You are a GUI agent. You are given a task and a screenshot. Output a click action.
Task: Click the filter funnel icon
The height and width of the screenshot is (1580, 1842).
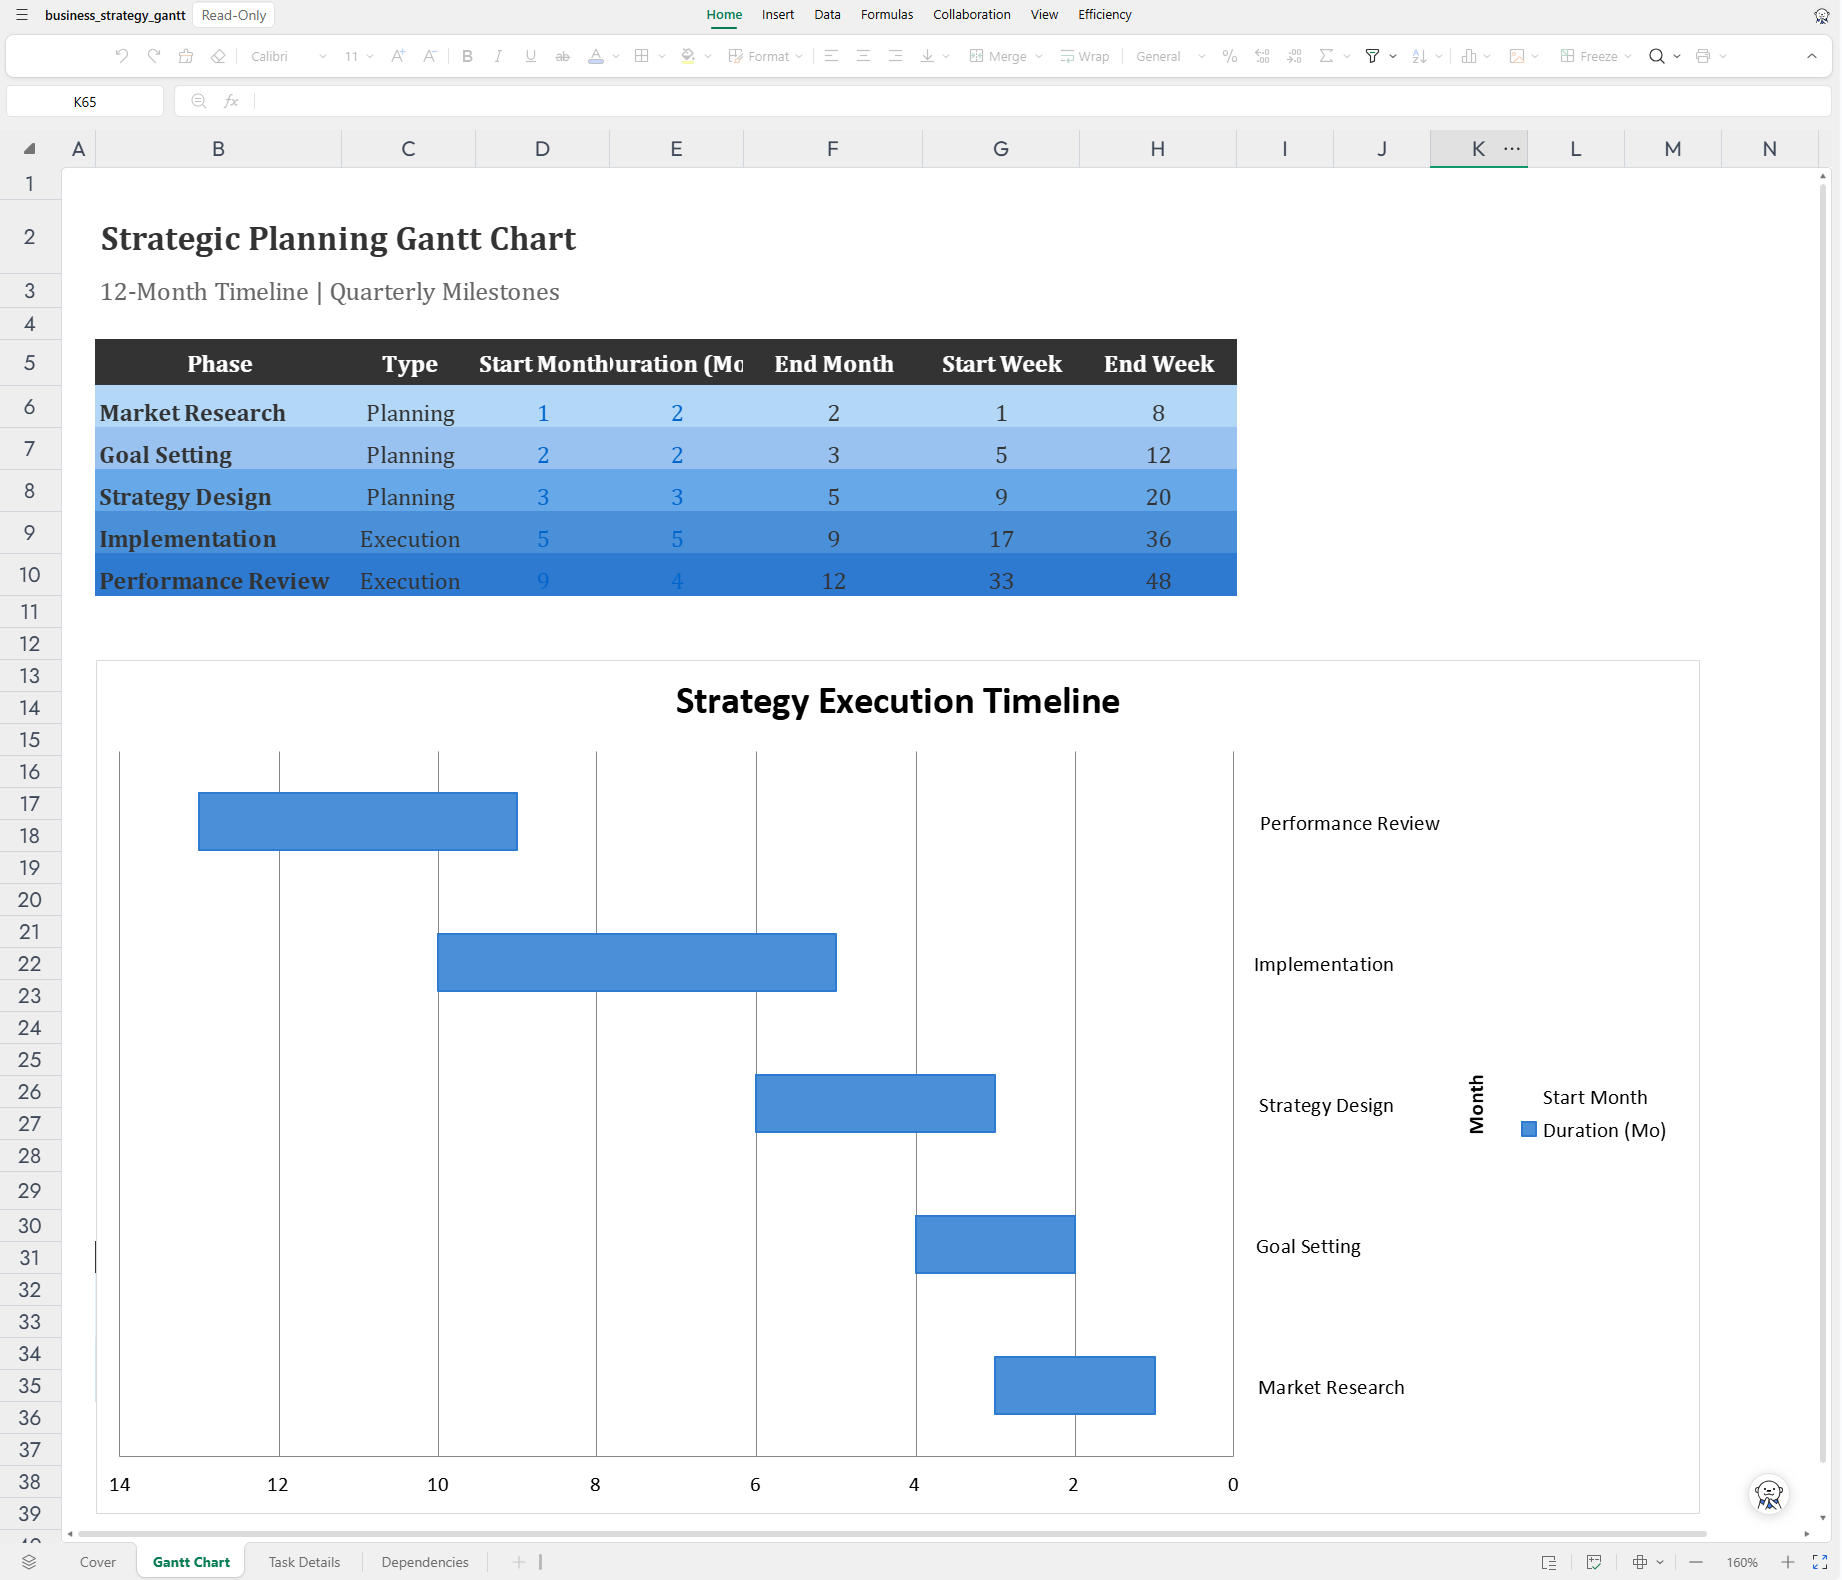[x=1373, y=56]
